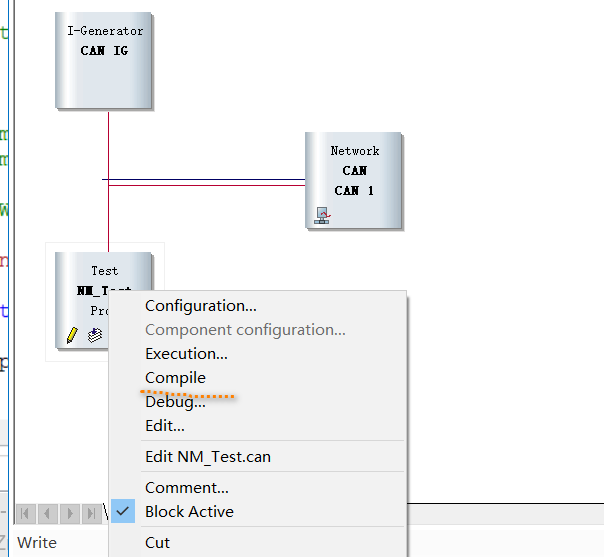The height and width of the screenshot is (557, 604).
Task: Go to next tab arrow
Action: coord(70,514)
